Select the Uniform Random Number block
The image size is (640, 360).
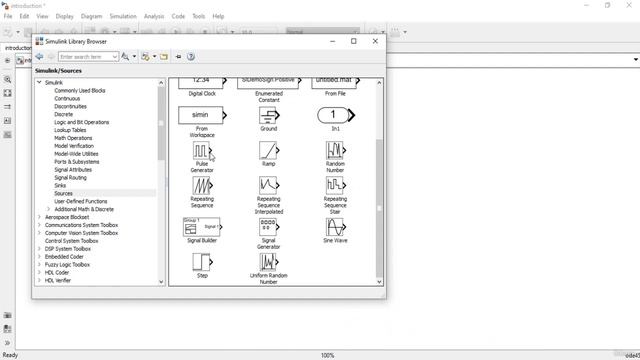(x=269, y=262)
